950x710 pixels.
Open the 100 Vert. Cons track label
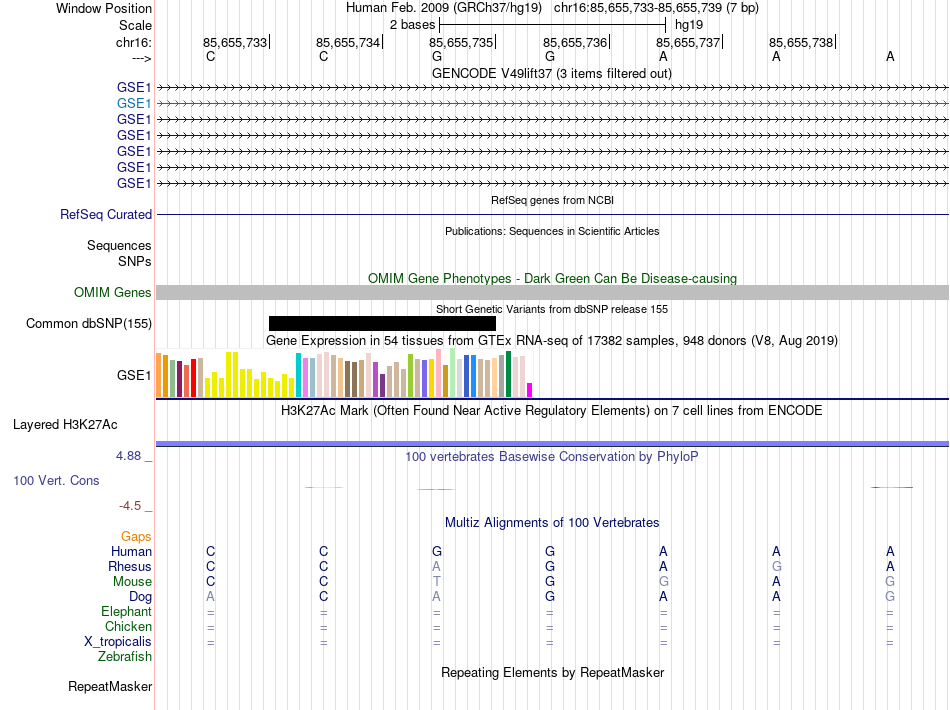tap(56, 480)
